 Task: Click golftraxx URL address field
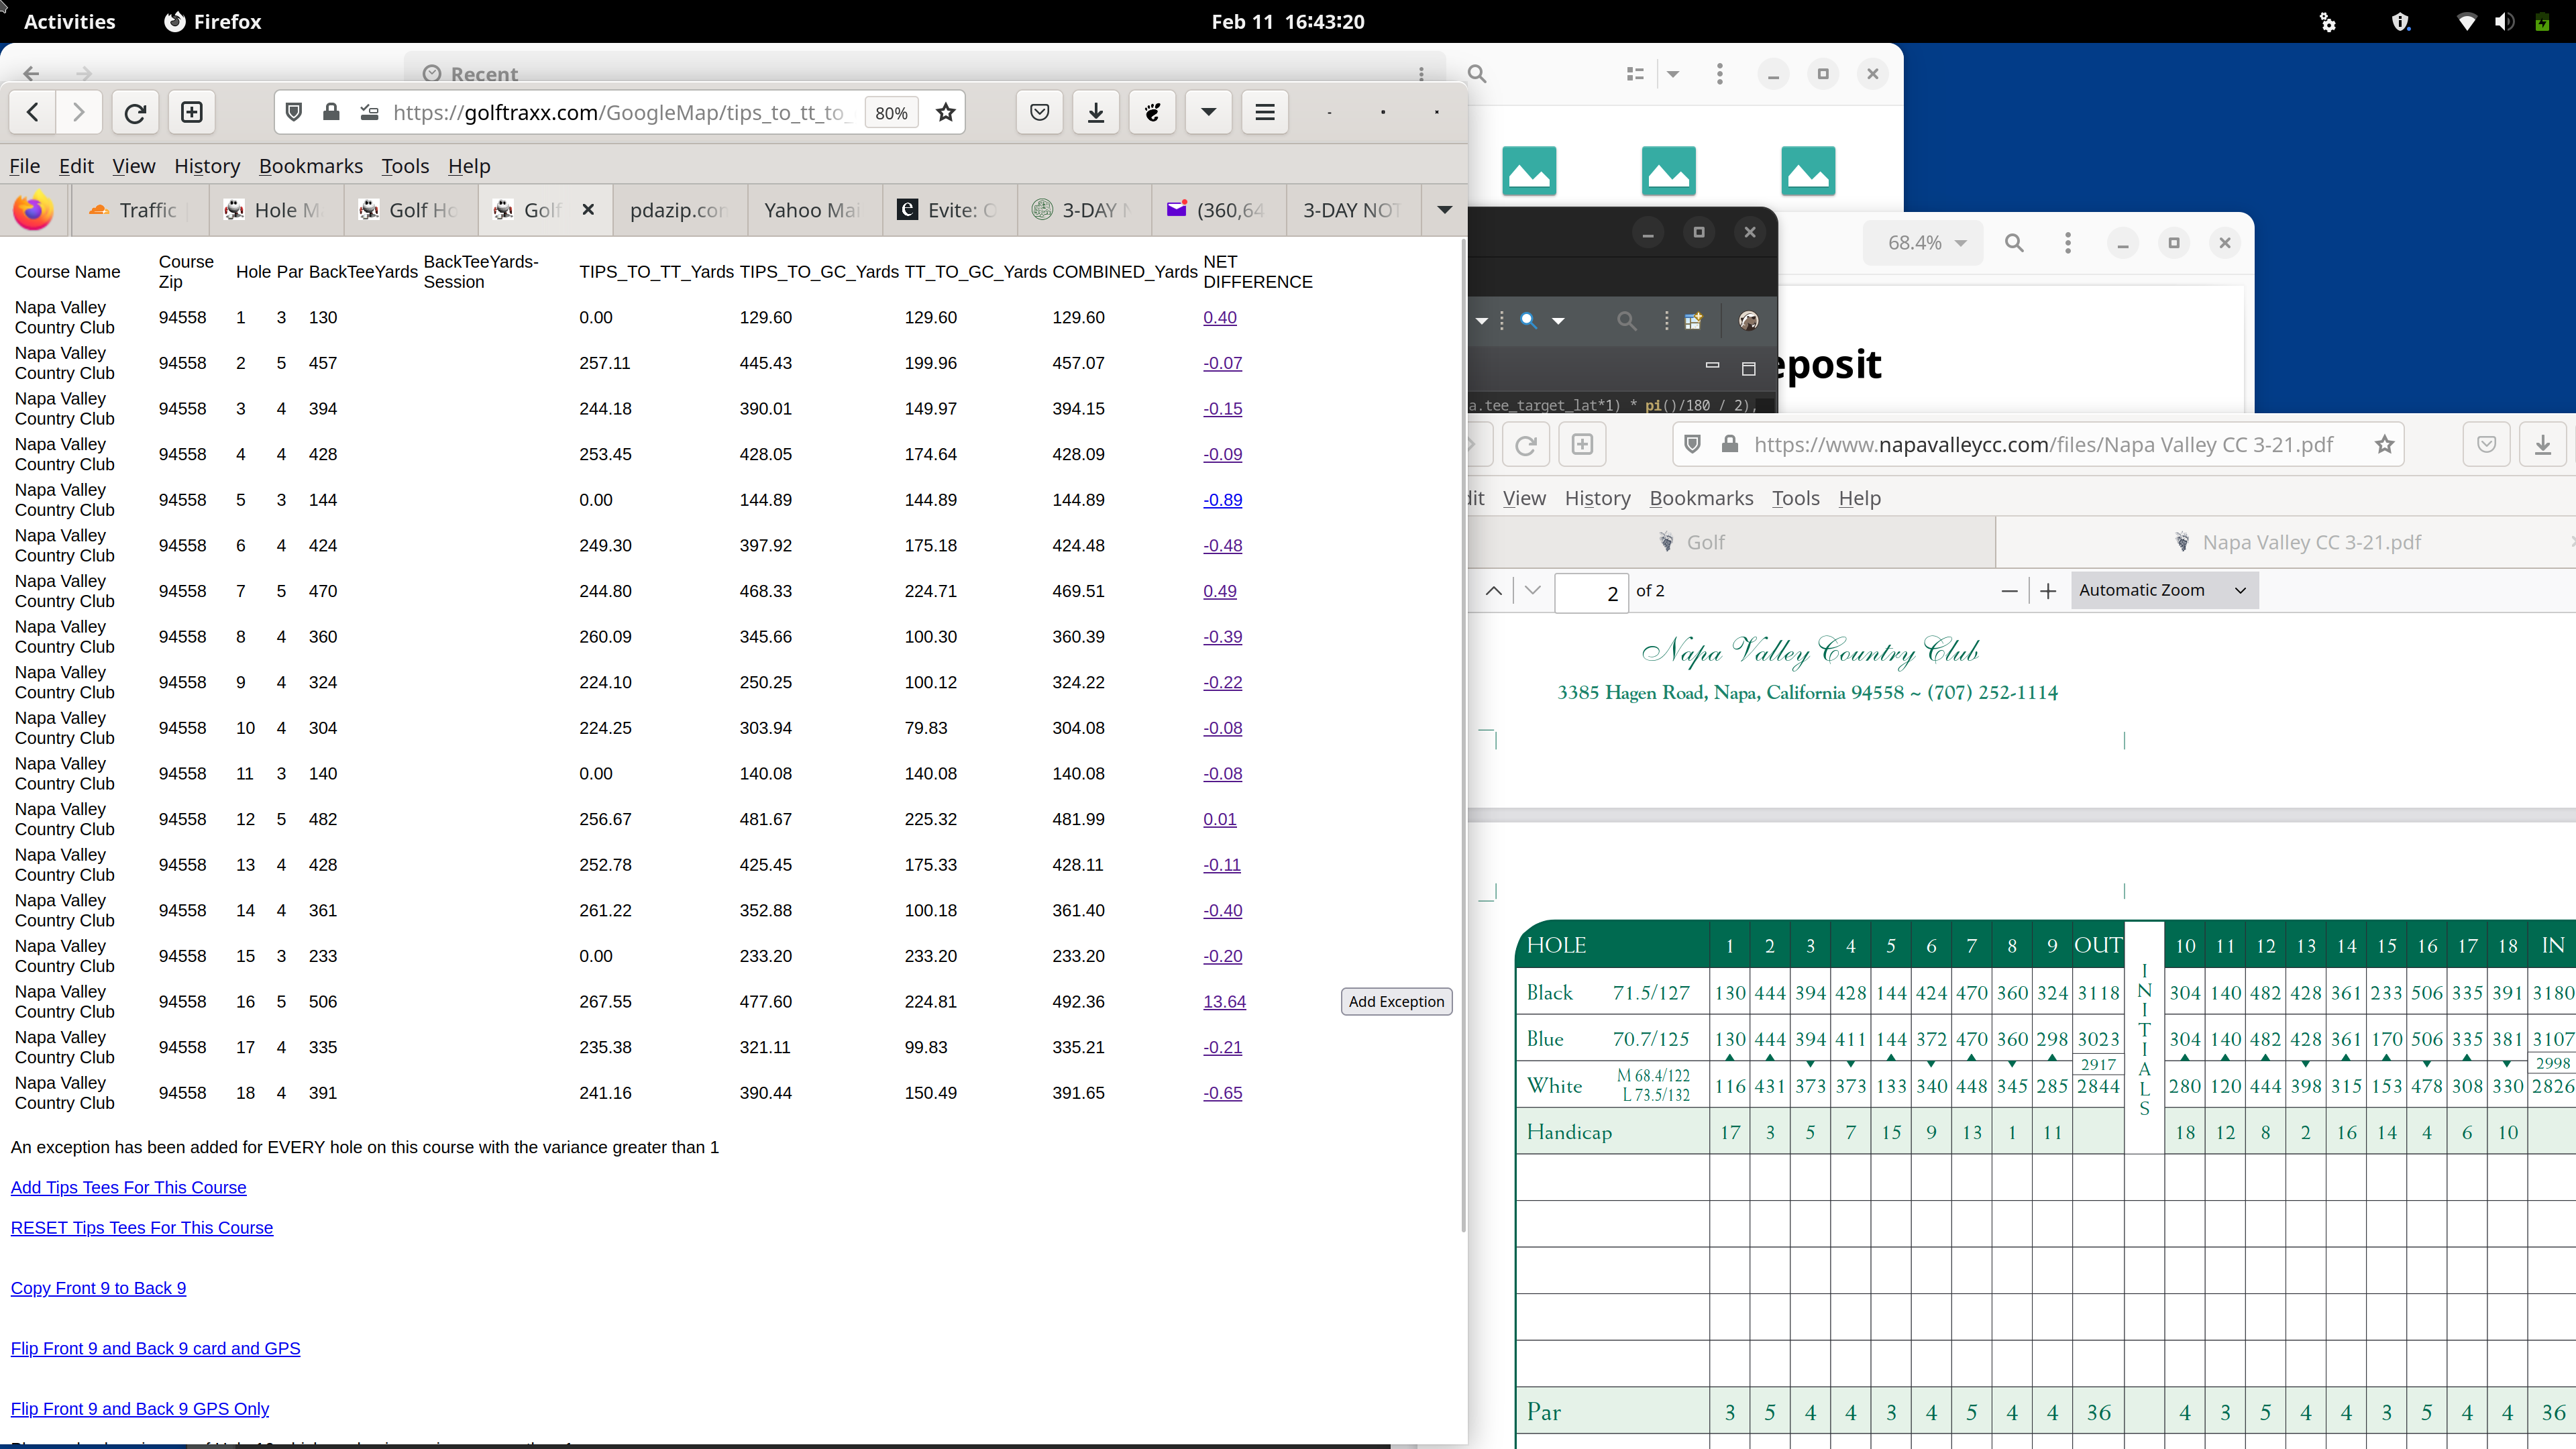(x=620, y=112)
